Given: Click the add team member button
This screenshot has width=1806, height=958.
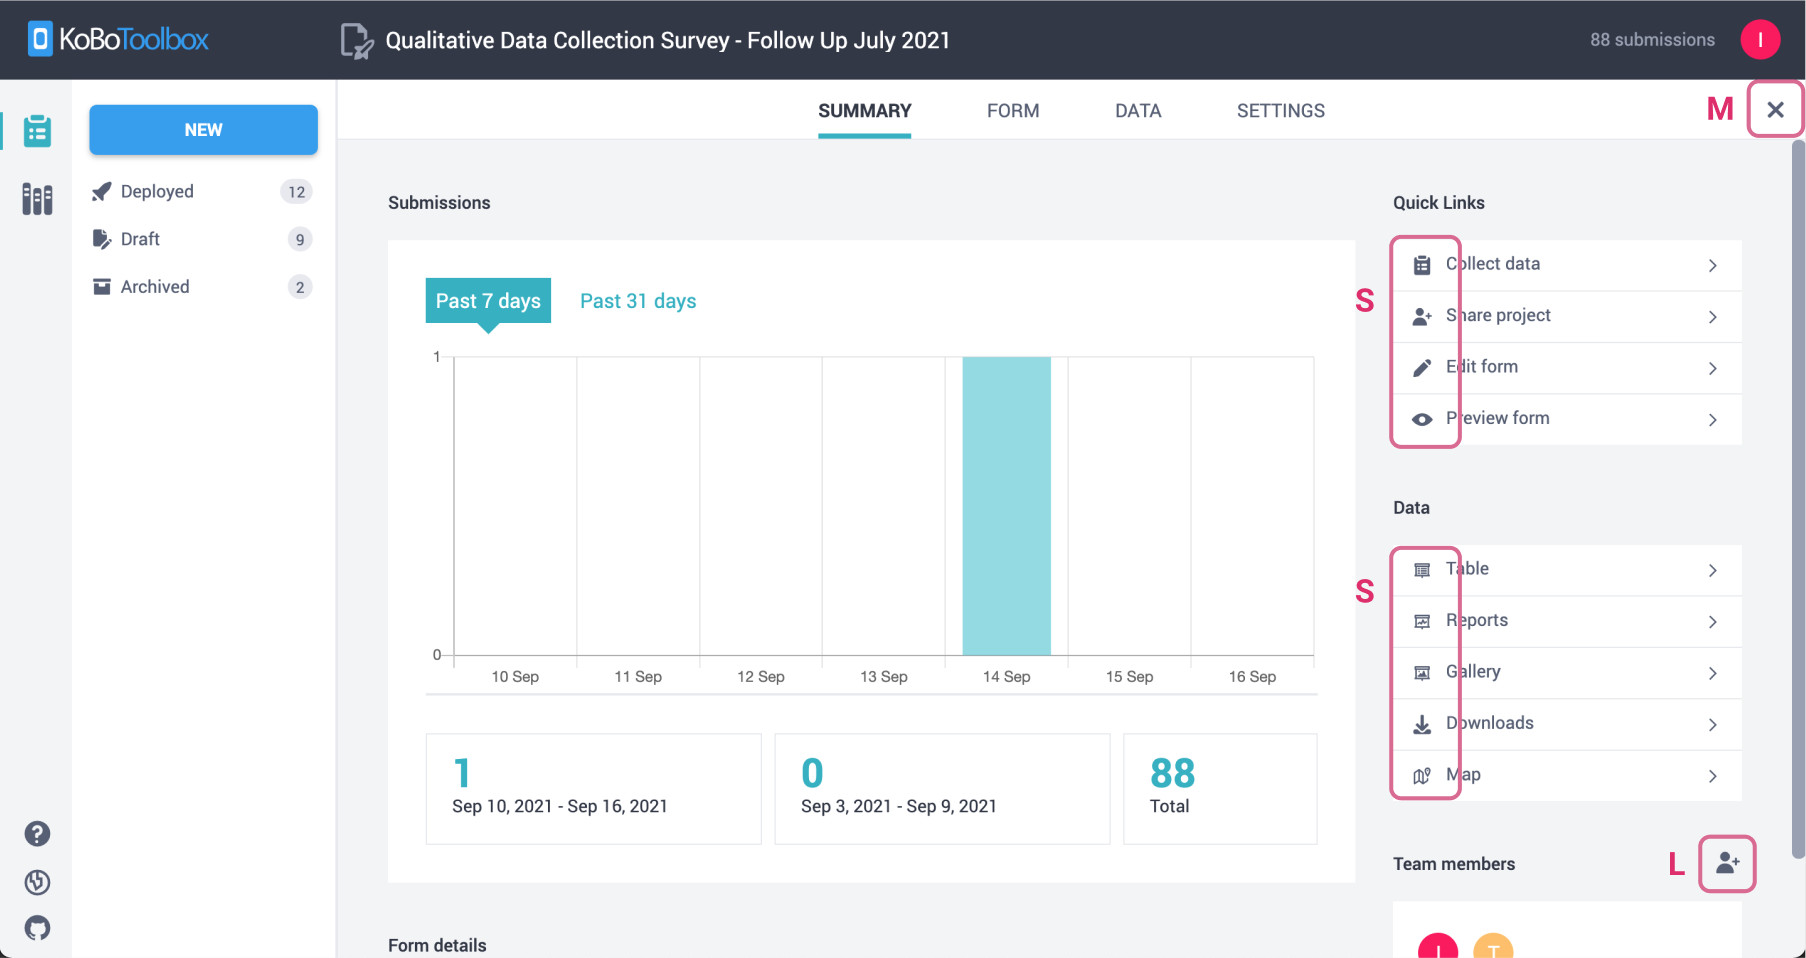Looking at the screenshot, I should click(1727, 864).
